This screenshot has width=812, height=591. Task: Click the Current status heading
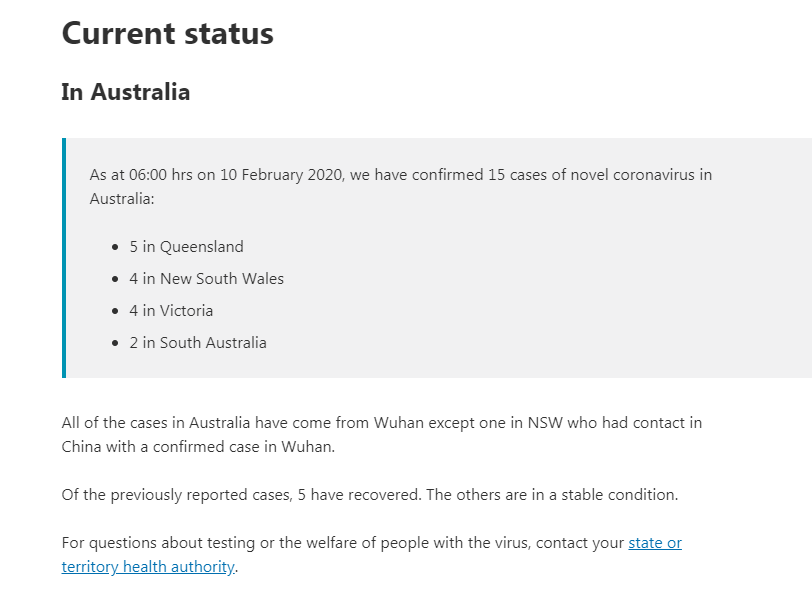pos(167,34)
